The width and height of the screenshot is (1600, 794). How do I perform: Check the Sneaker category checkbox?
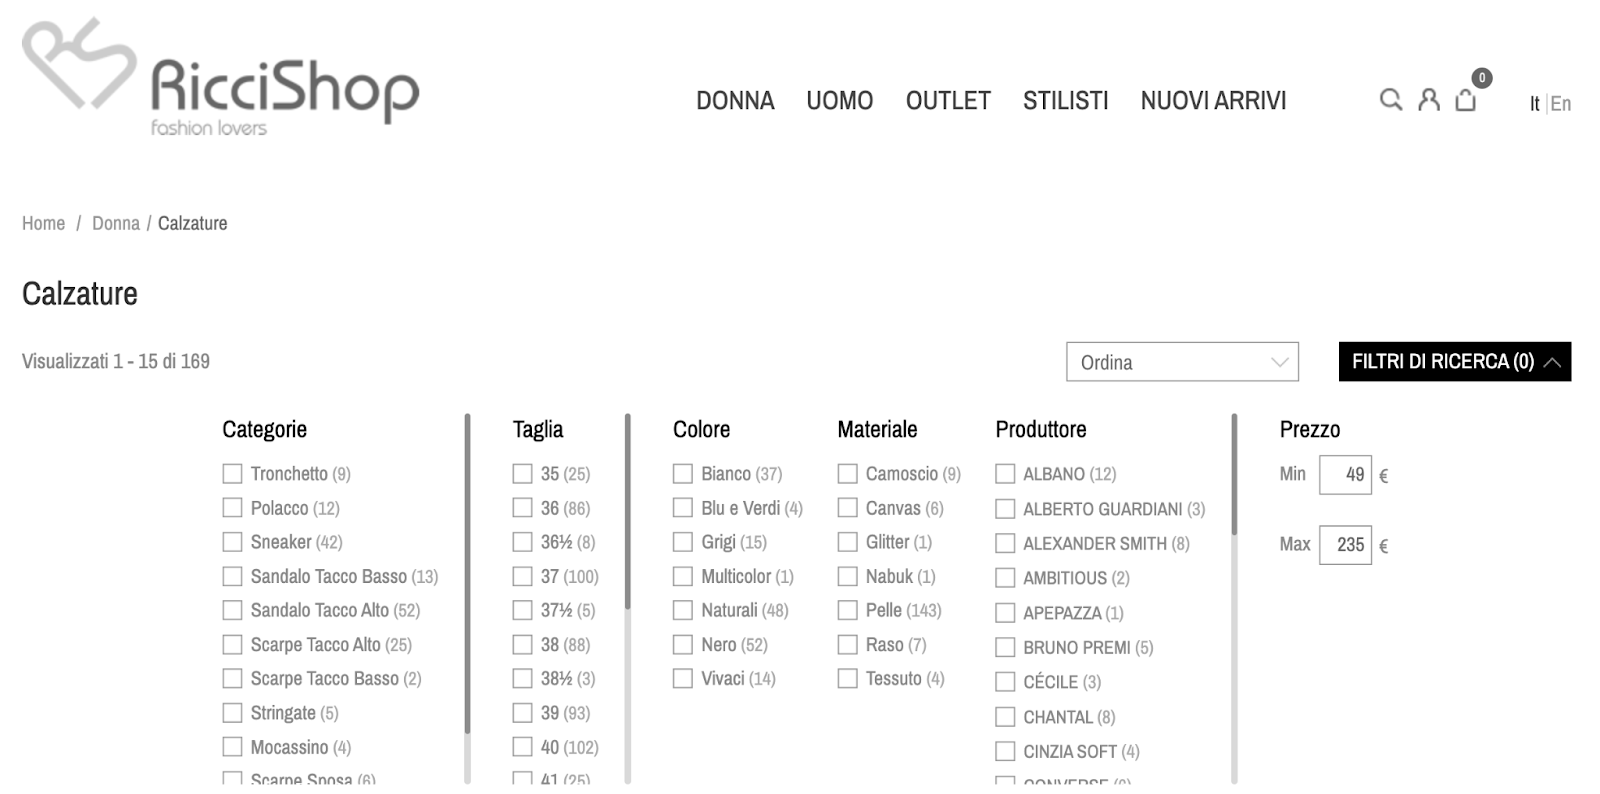(x=232, y=542)
